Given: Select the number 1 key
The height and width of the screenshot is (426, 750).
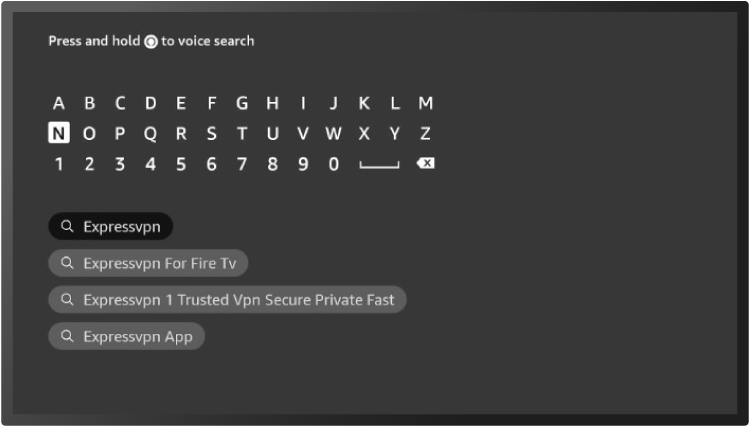Looking at the screenshot, I should click(x=59, y=164).
